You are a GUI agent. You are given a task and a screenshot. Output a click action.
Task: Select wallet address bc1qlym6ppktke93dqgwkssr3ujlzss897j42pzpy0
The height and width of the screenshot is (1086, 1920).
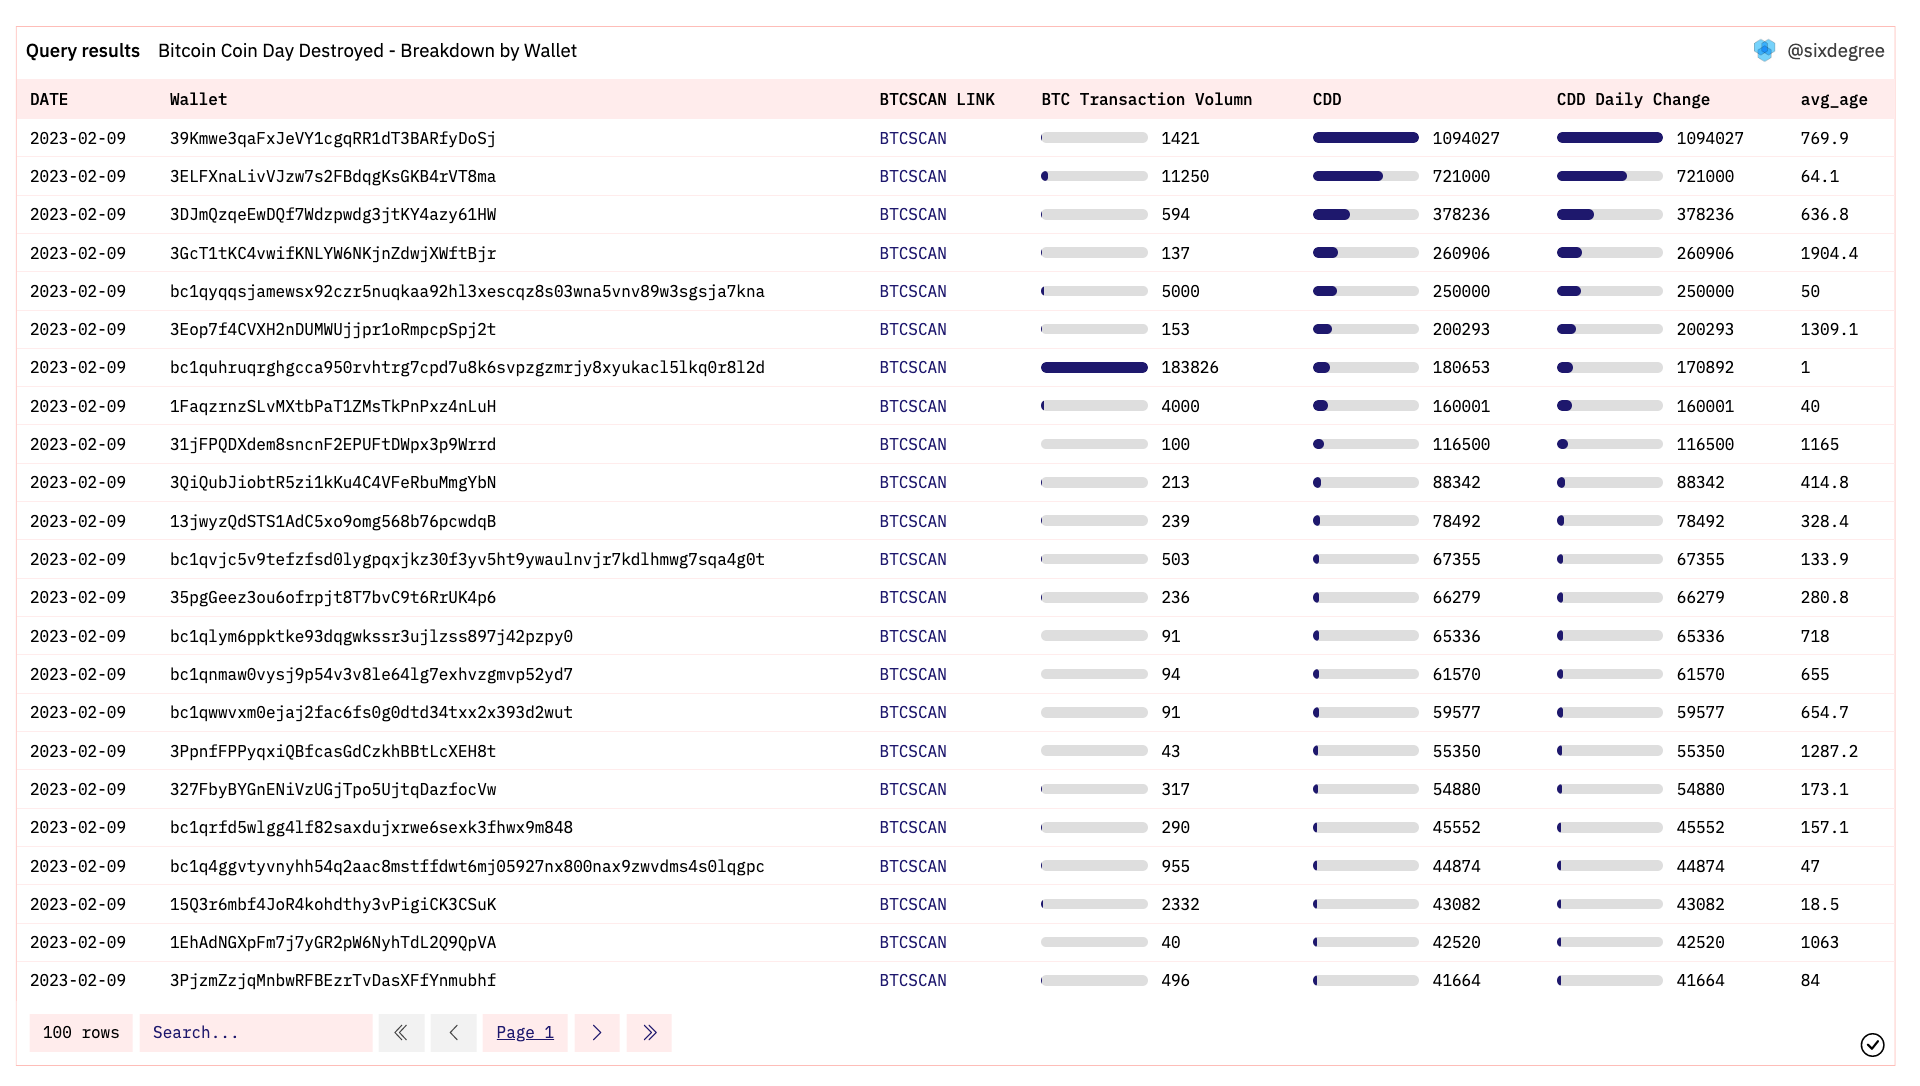[371, 637]
